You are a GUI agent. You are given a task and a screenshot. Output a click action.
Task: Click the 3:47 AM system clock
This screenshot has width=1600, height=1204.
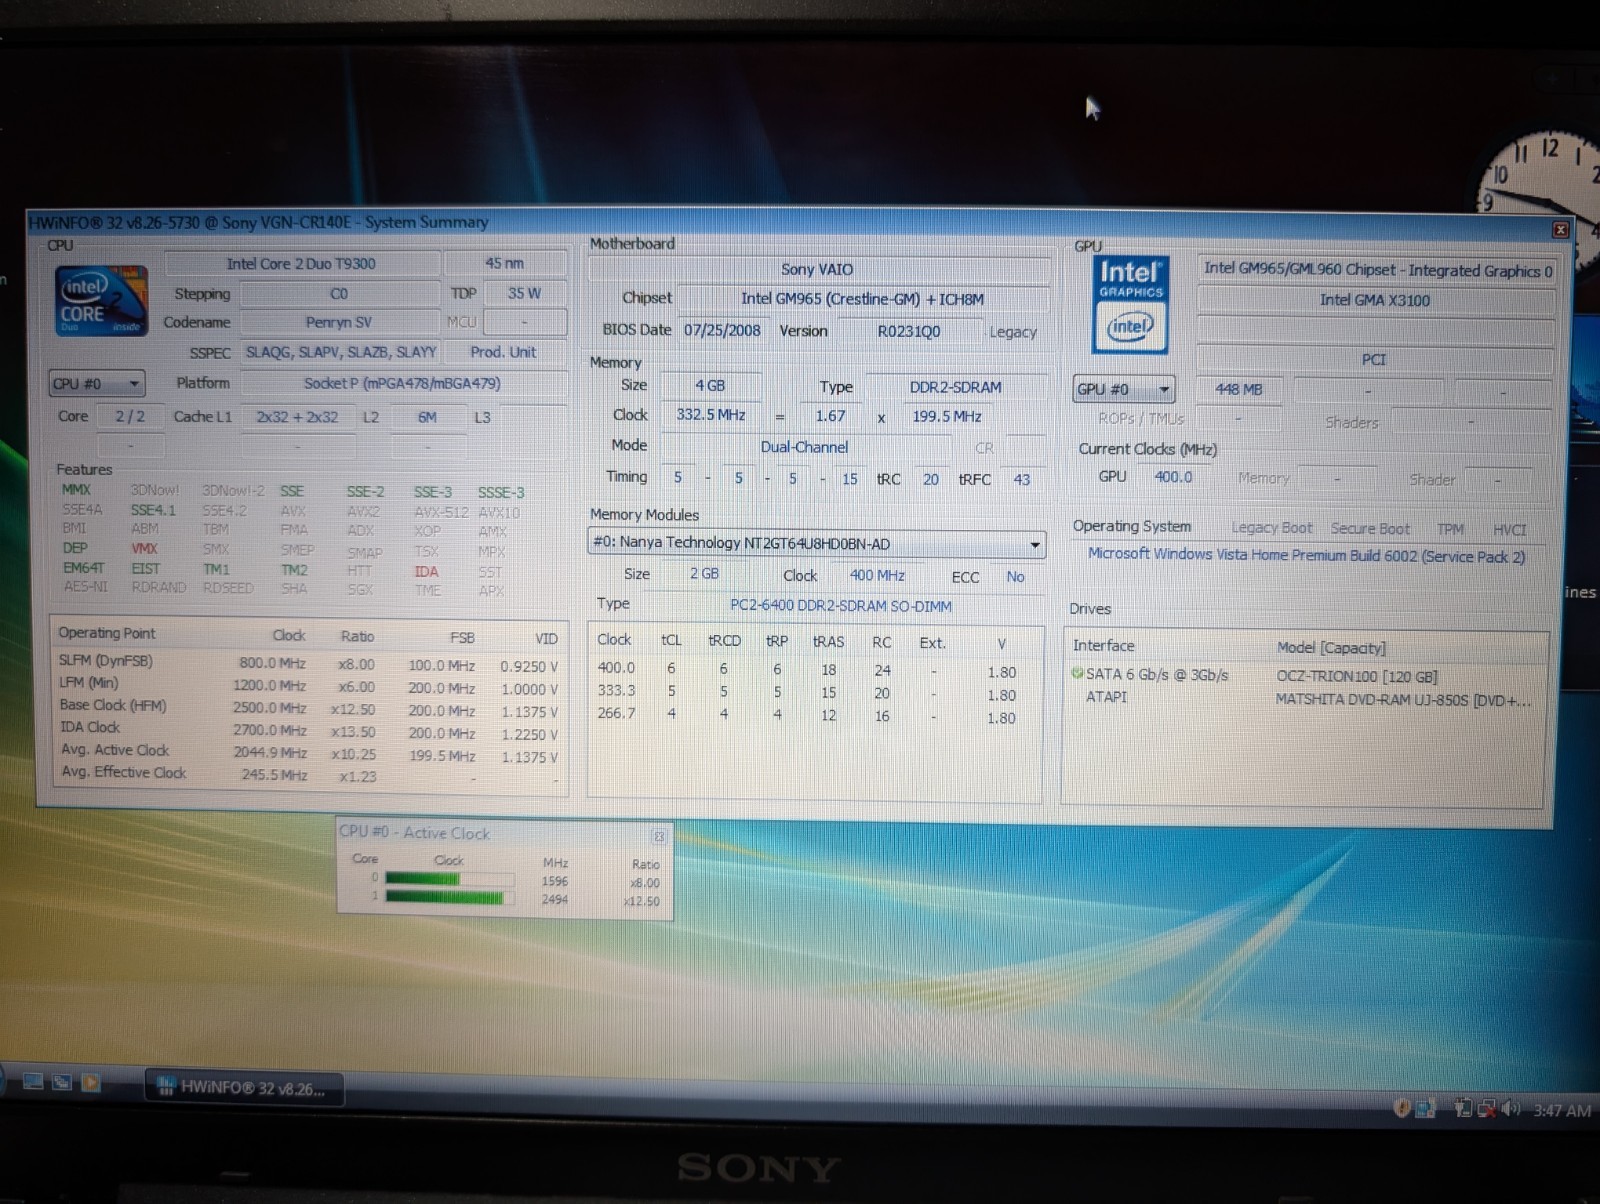[1562, 1110]
